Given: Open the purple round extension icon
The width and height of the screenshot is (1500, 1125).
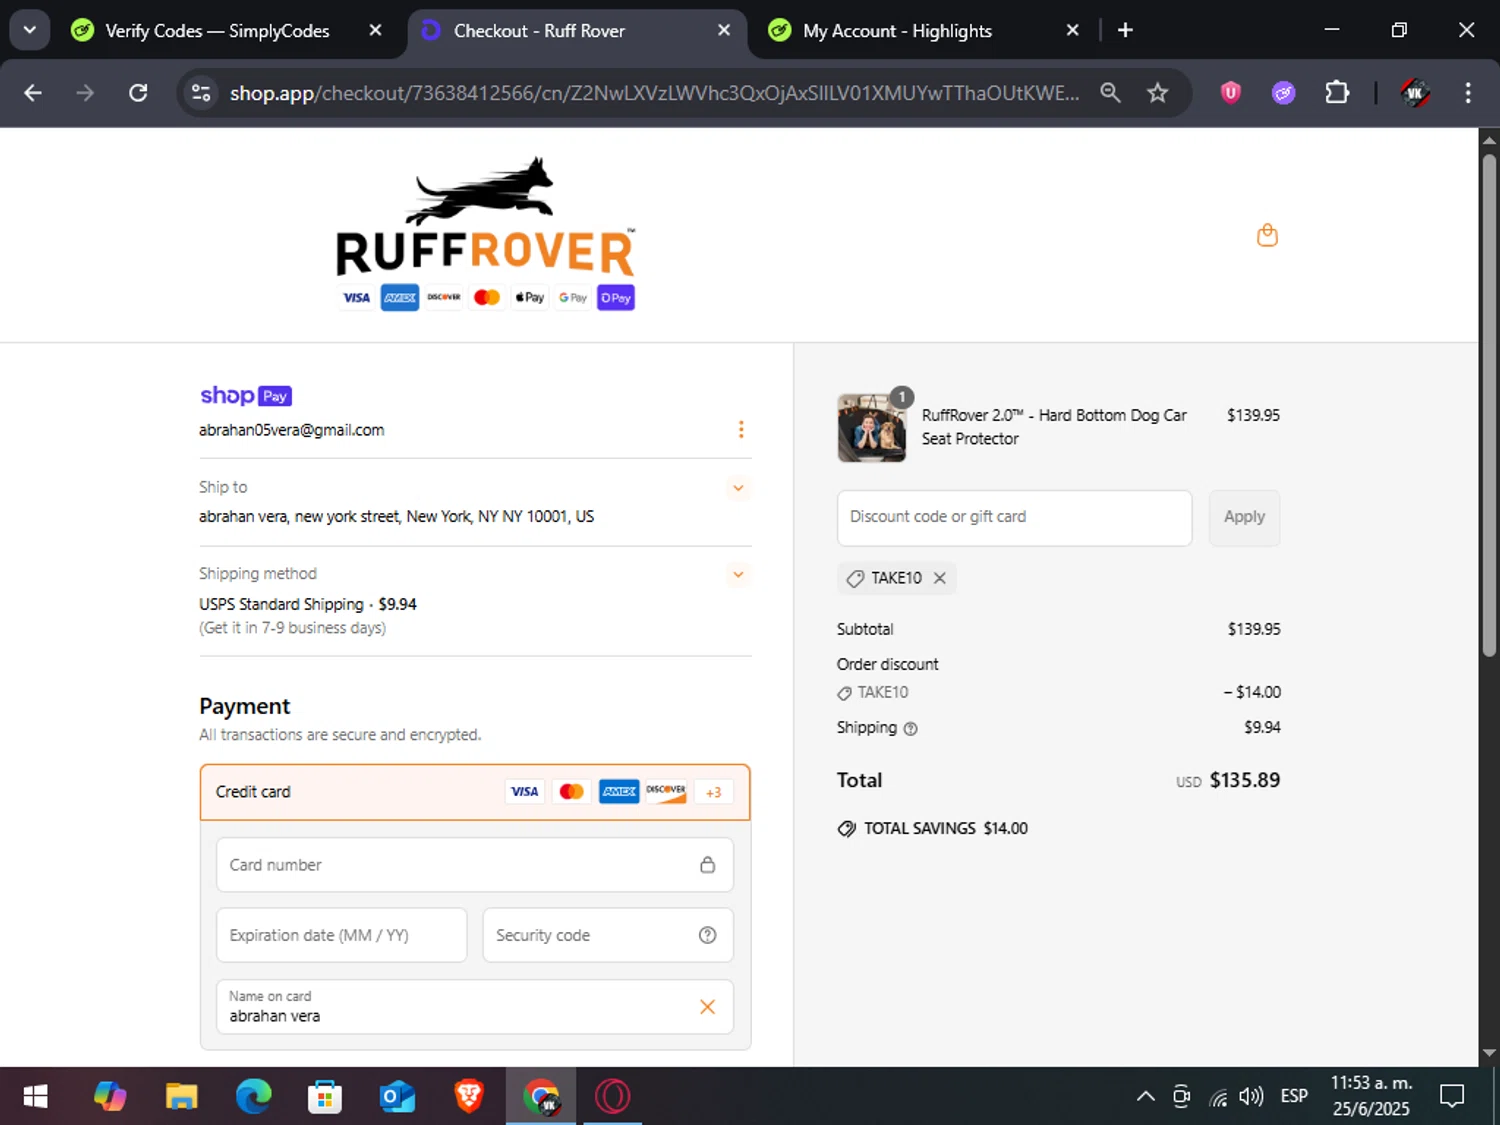Looking at the screenshot, I should (1284, 93).
